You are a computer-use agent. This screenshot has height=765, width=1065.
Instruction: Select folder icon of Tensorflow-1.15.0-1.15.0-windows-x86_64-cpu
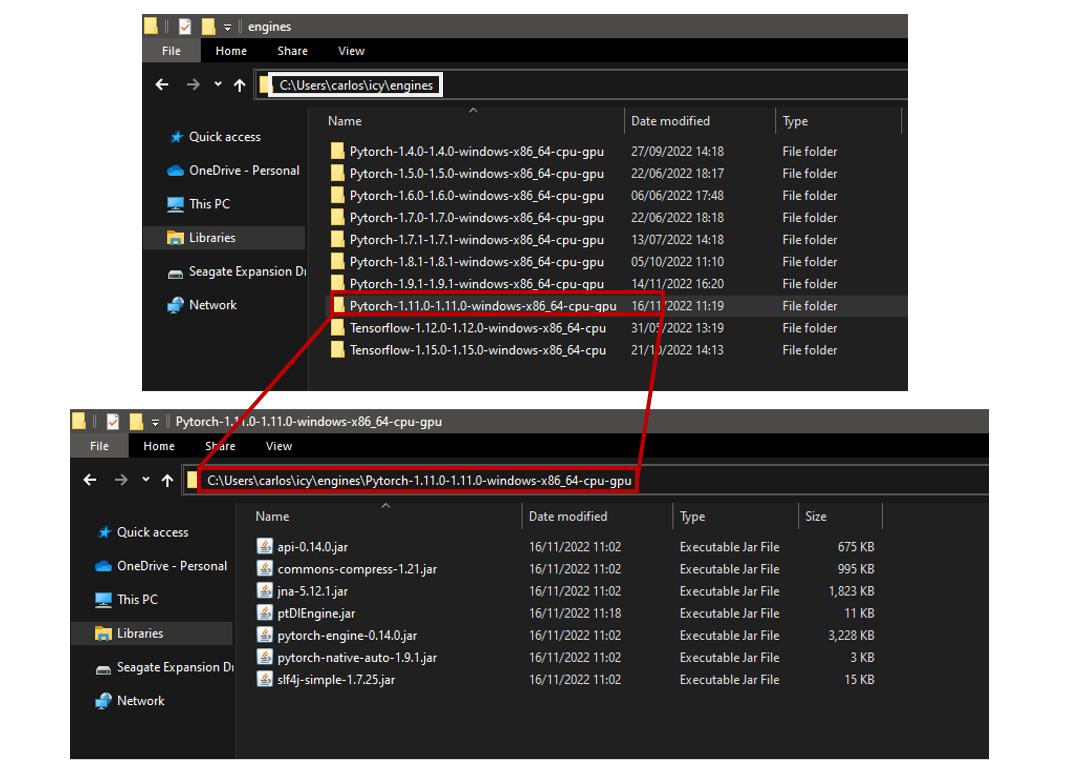(x=338, y=350)
